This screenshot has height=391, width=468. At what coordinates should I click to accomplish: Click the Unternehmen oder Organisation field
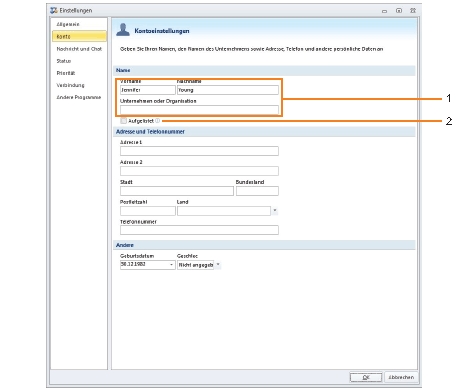[x=199, y=110]
